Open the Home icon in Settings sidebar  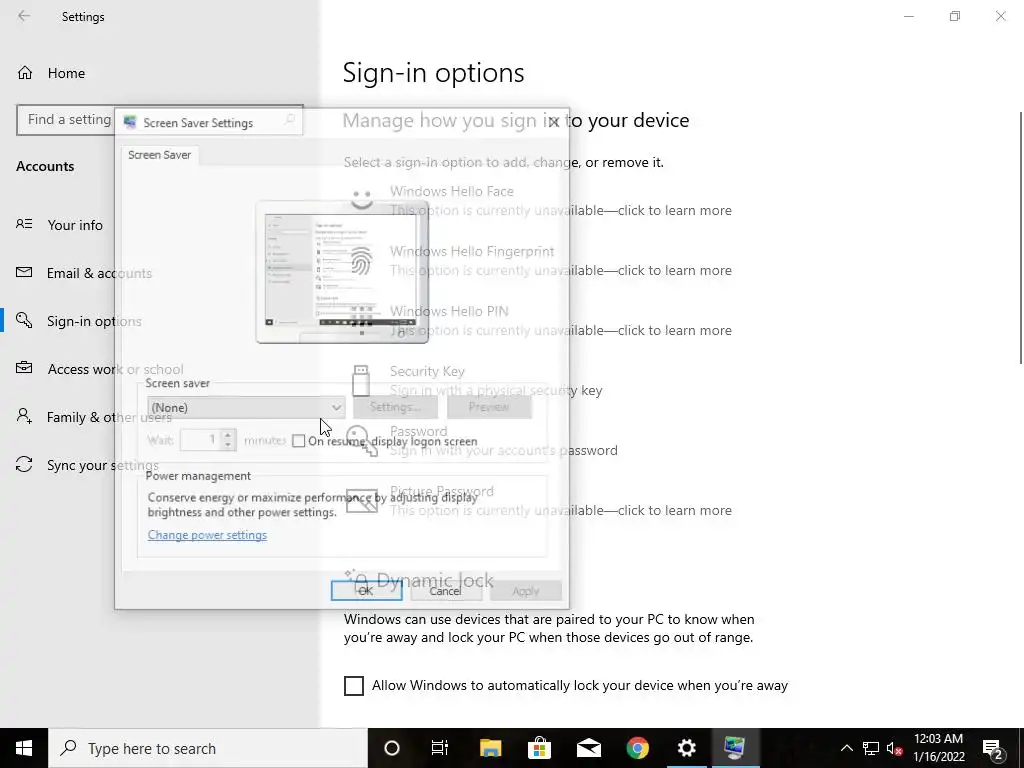coord(25,72)
